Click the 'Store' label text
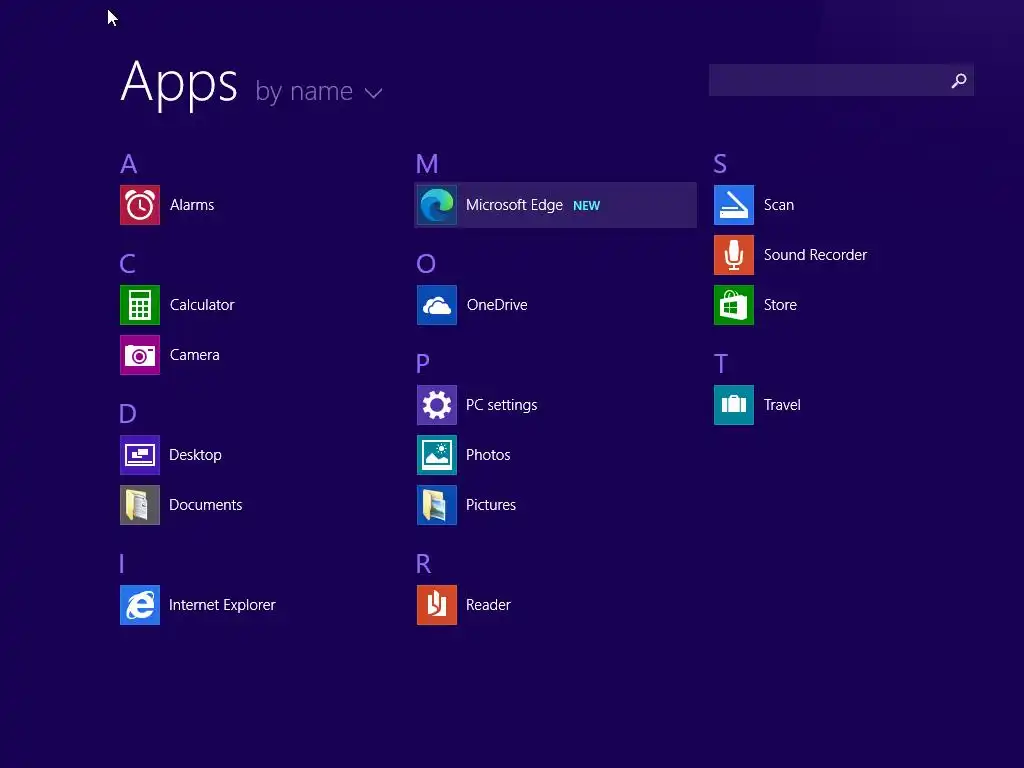The image size is (1024, 768). click(780, 305)
